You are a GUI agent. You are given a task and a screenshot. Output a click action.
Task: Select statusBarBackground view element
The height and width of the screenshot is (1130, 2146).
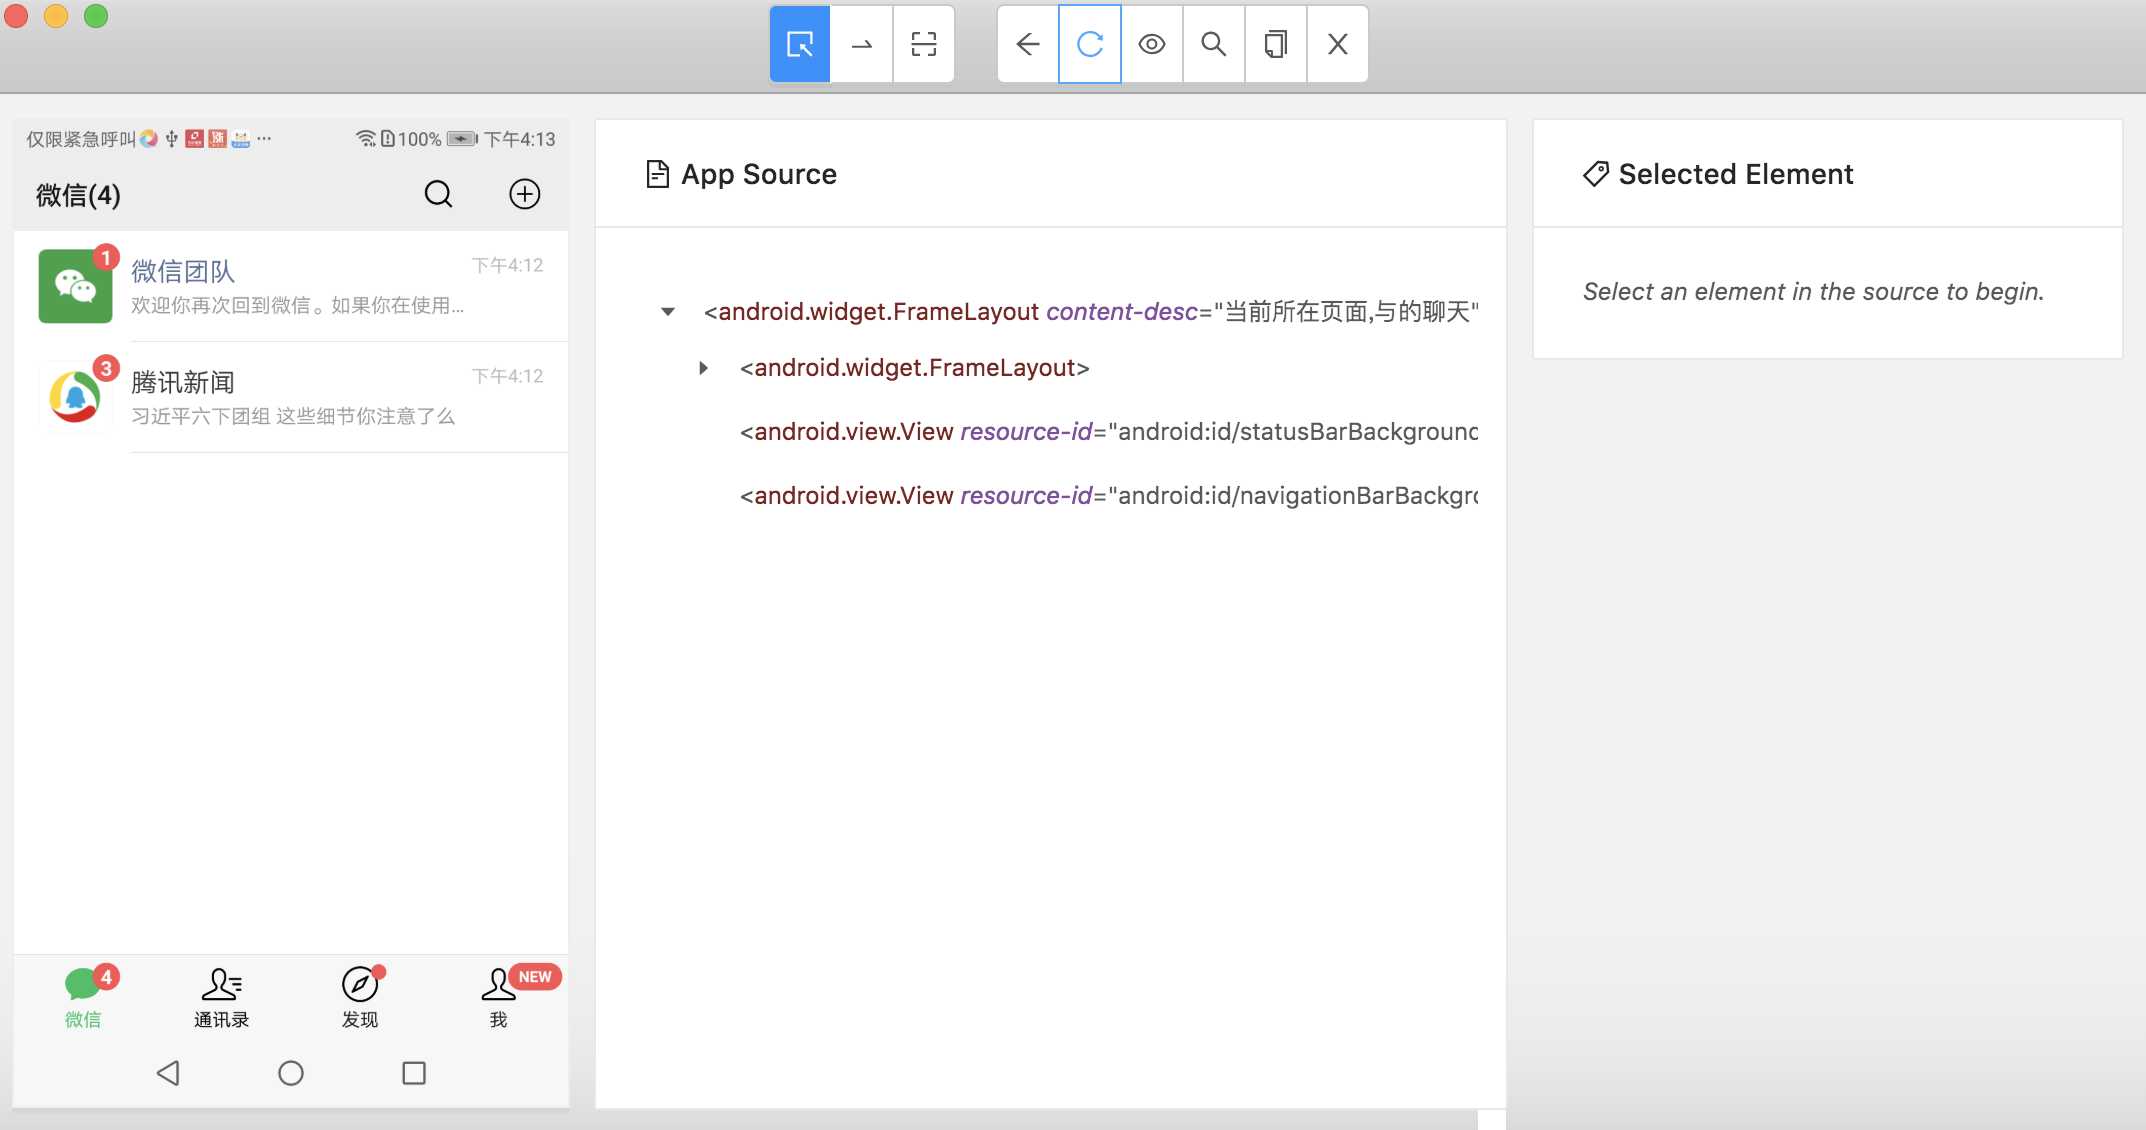point(1107,430)
